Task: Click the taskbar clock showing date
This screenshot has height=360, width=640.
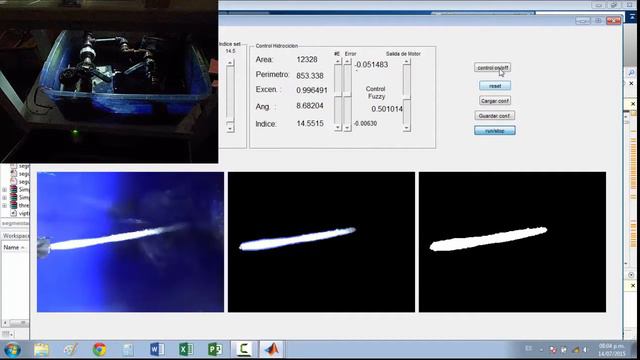Action: 611,350
